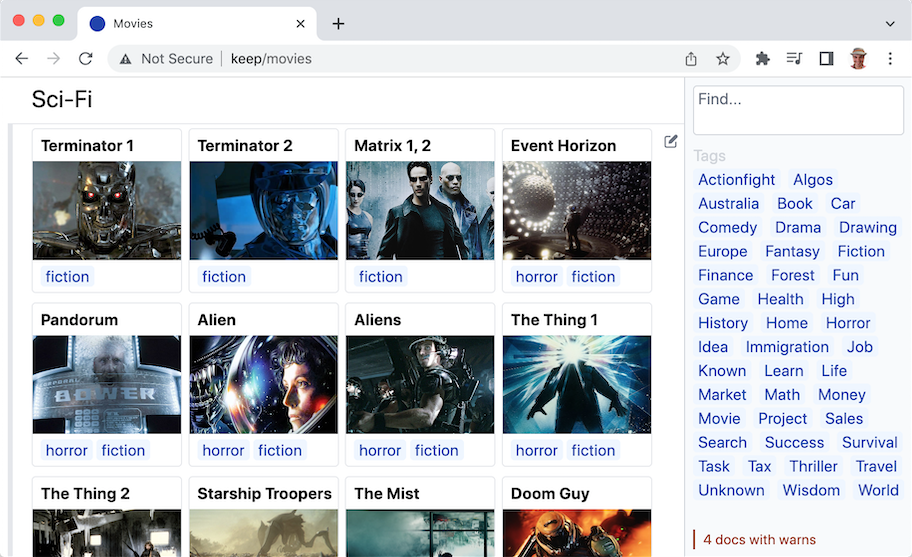Open the Alien poster image
Screen dimensions: 912x557
click(x=263, y=384)
